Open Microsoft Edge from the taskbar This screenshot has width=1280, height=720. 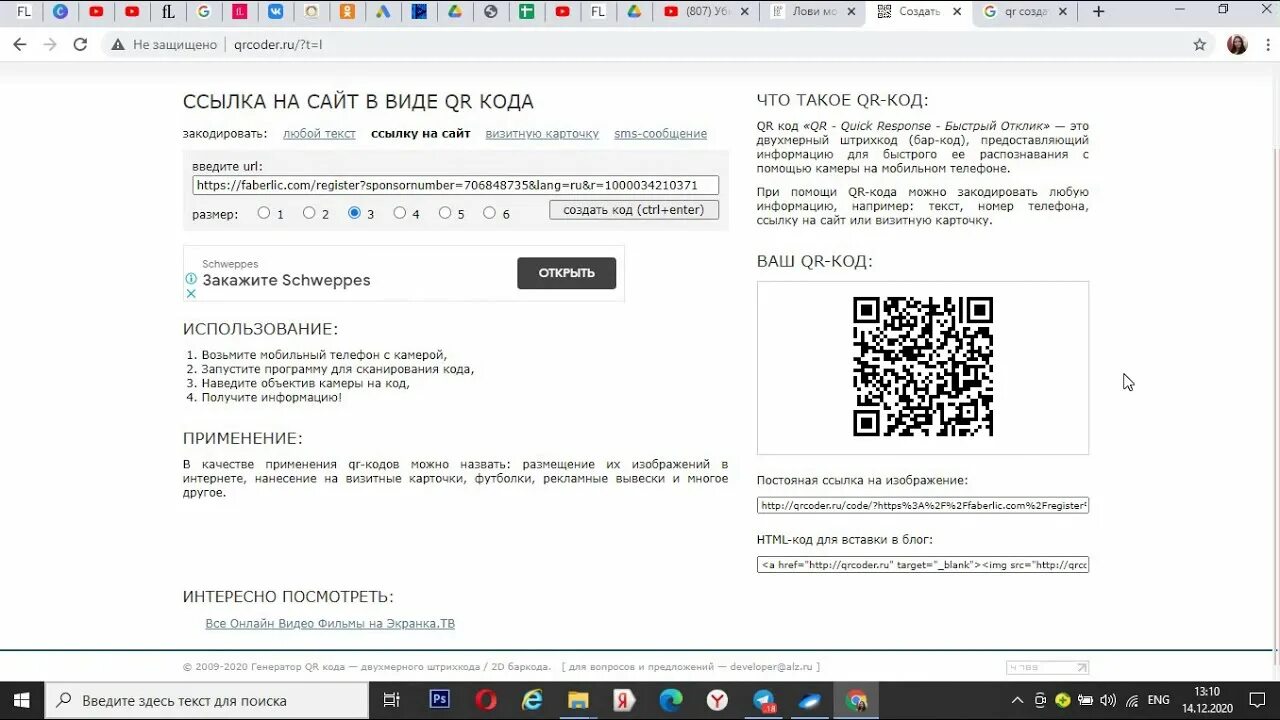point(671,700)
